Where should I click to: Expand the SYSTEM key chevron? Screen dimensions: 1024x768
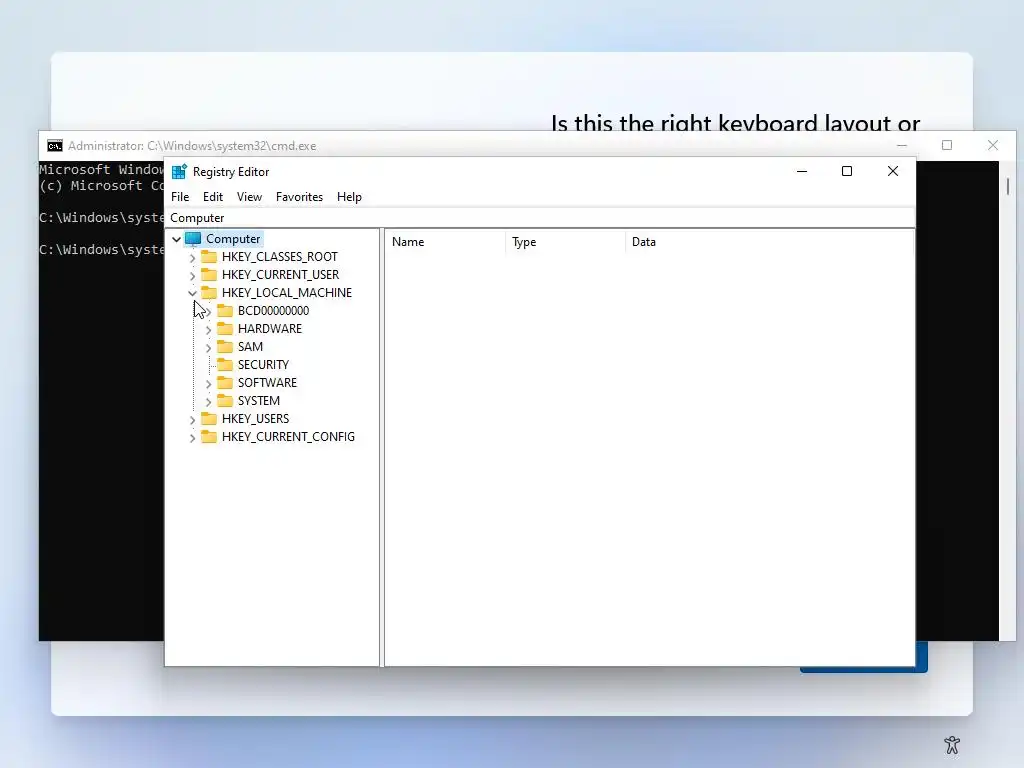click(208, 402)
